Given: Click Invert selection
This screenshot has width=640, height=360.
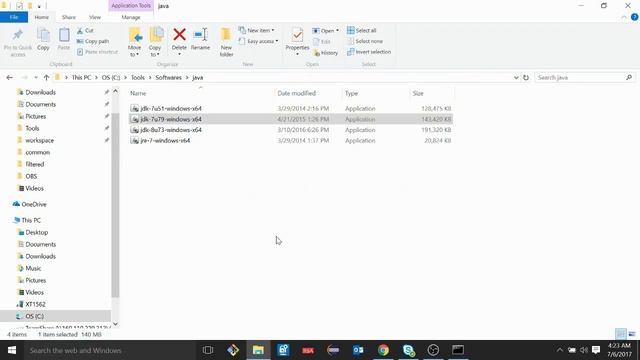Looking at the screenshot, I should [x=369, y=52].
